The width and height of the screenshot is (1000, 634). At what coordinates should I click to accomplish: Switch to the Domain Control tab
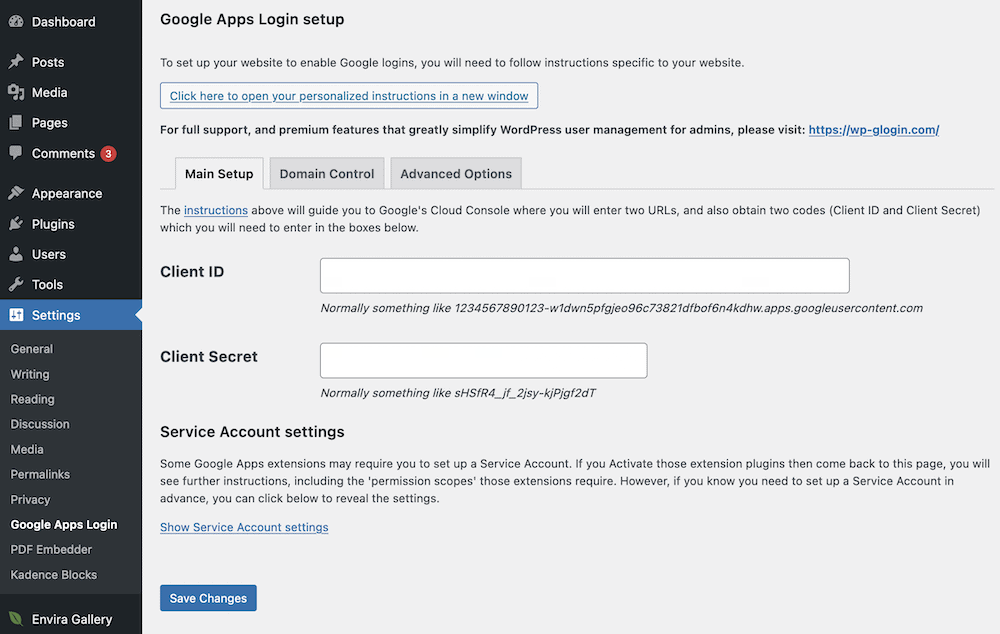tap(327, 173)
